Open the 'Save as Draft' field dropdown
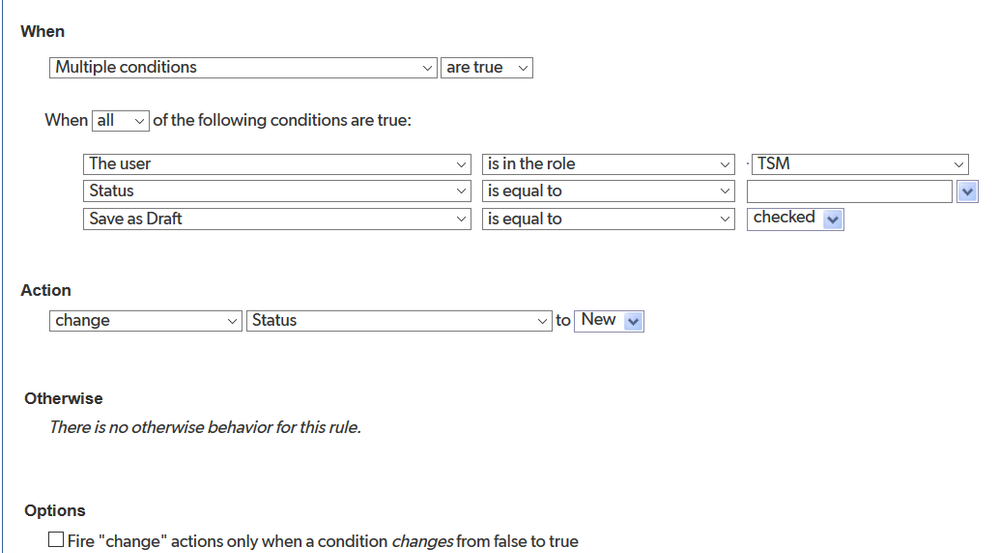The width and height of the screenshot is (999, 553). tap(277, 219)
